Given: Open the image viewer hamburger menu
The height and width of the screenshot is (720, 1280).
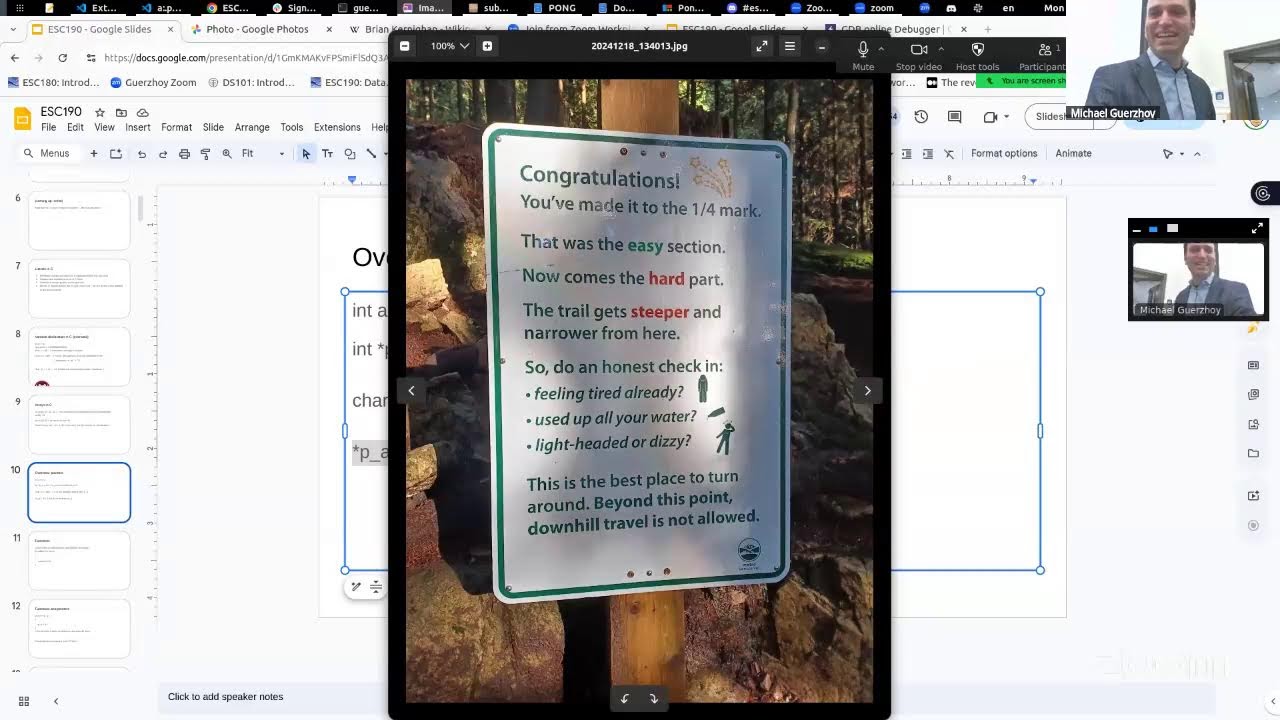Looking at the screenshot, I should (790, 46).
